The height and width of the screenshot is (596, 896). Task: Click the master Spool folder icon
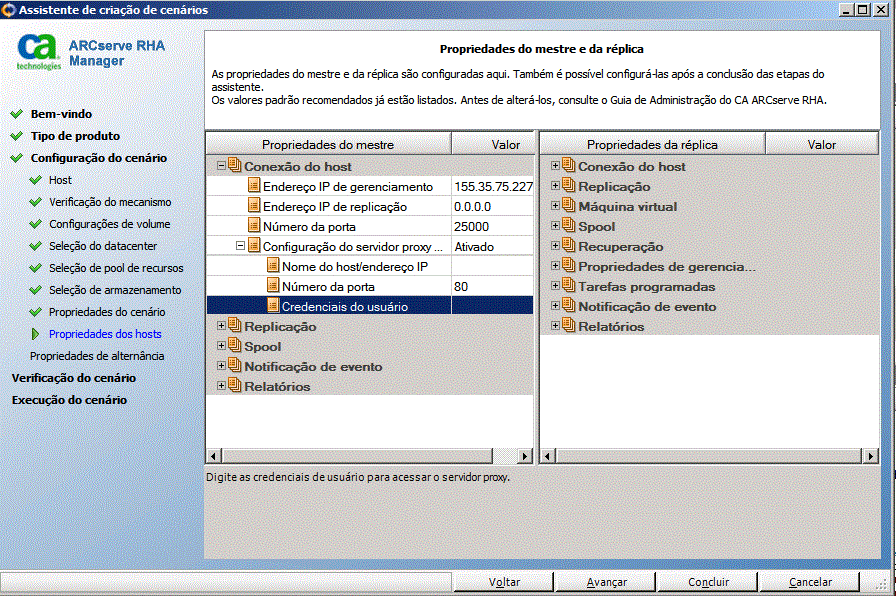pos(235,345)
